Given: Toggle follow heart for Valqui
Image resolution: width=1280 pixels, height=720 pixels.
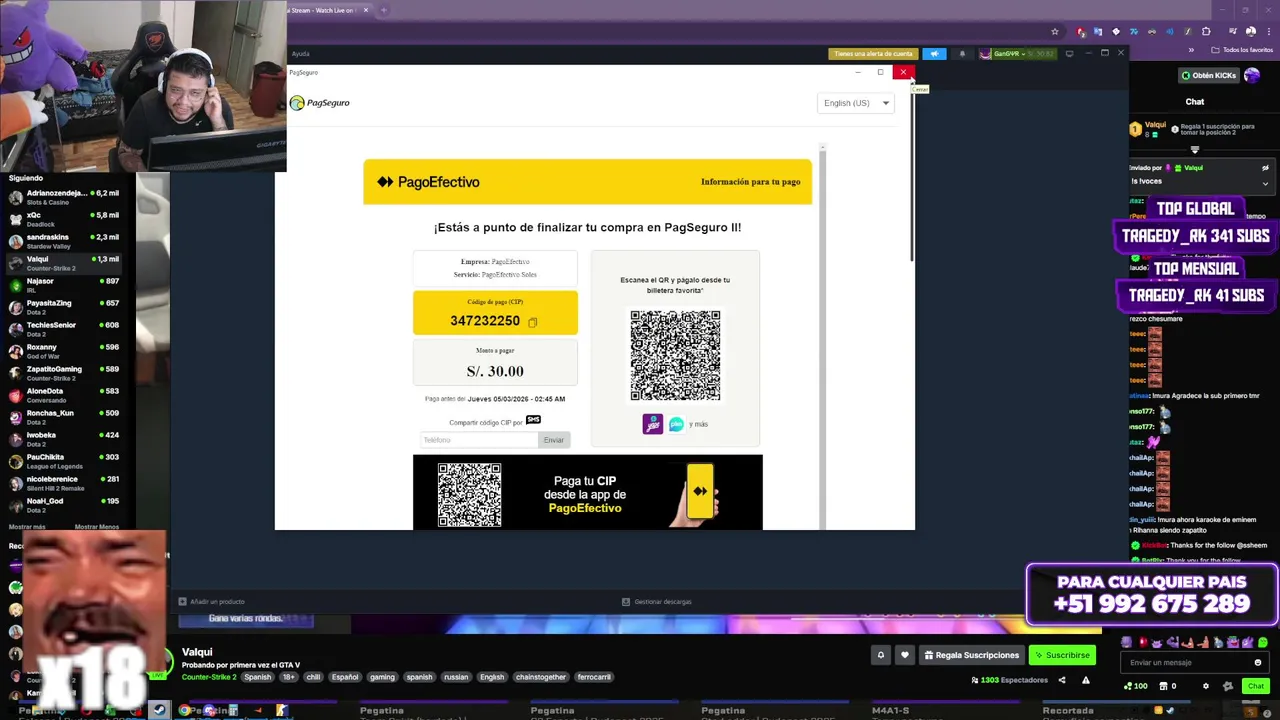Looking at the screenshot, I should (905, 655).
